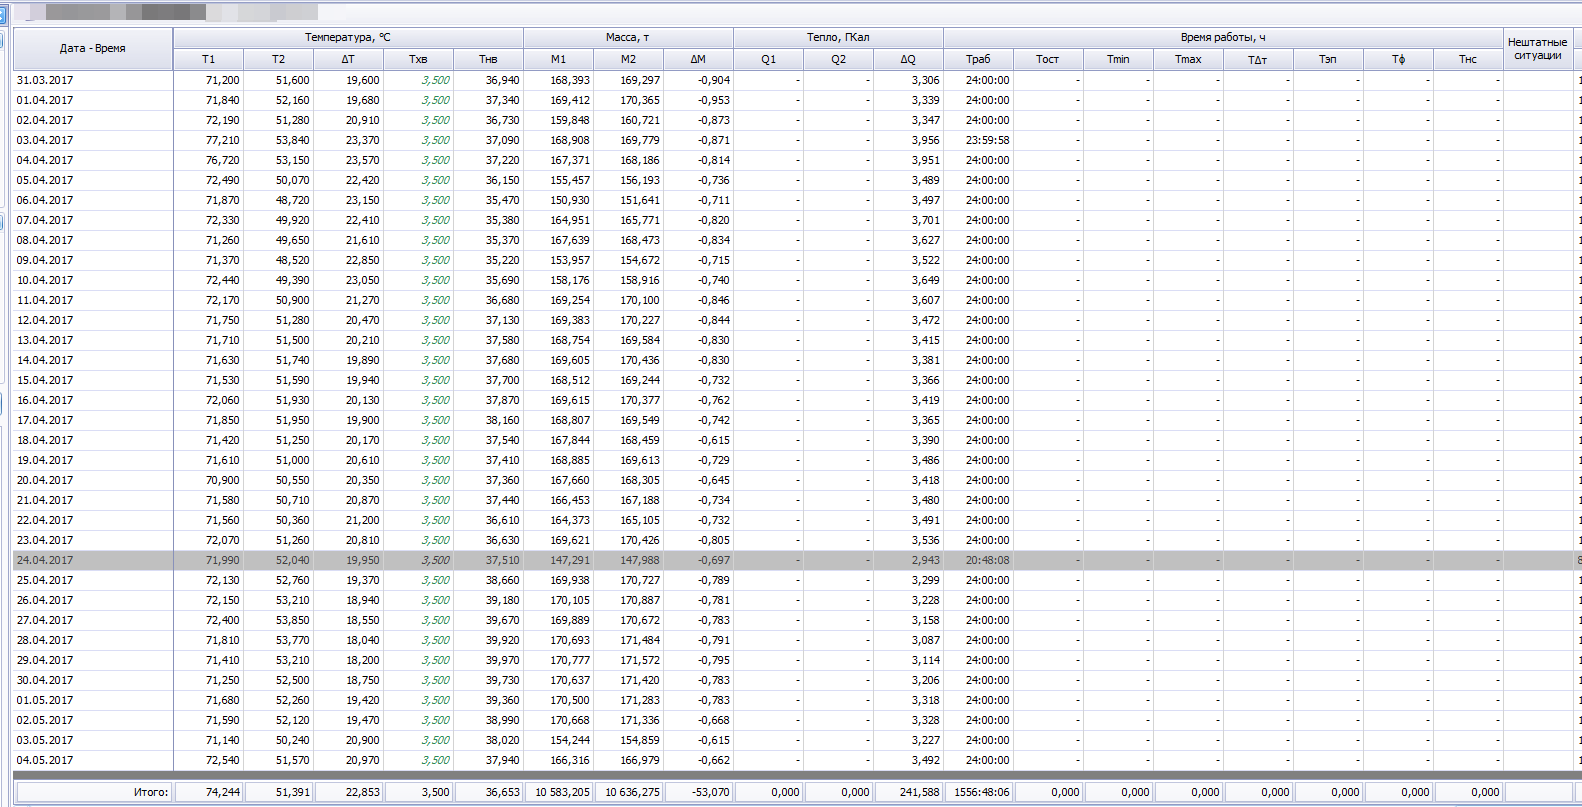The image size is (1582, 807).
Task: Click the M1 value 170,777
Action: click(570, 660)
